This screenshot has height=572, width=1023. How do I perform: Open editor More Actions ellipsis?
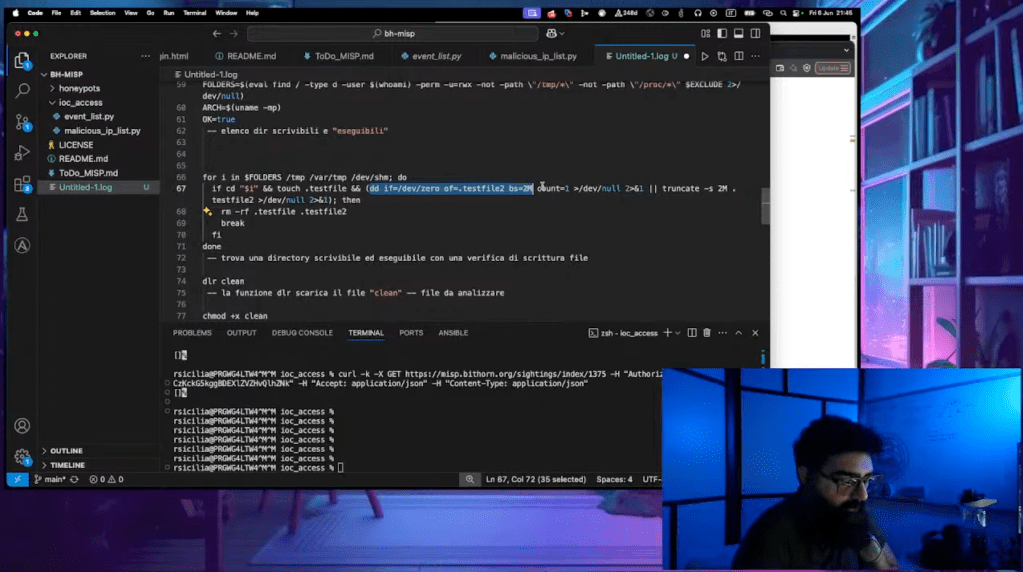[x=755, y=56]
